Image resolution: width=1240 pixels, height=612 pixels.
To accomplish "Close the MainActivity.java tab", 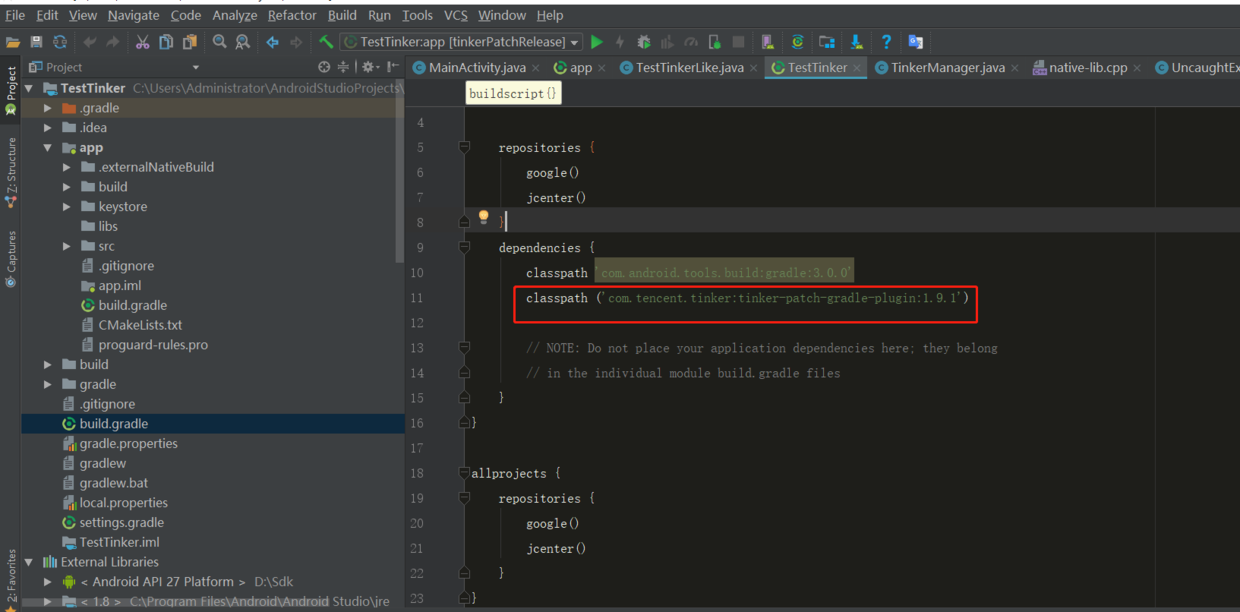I will (536, 68).
